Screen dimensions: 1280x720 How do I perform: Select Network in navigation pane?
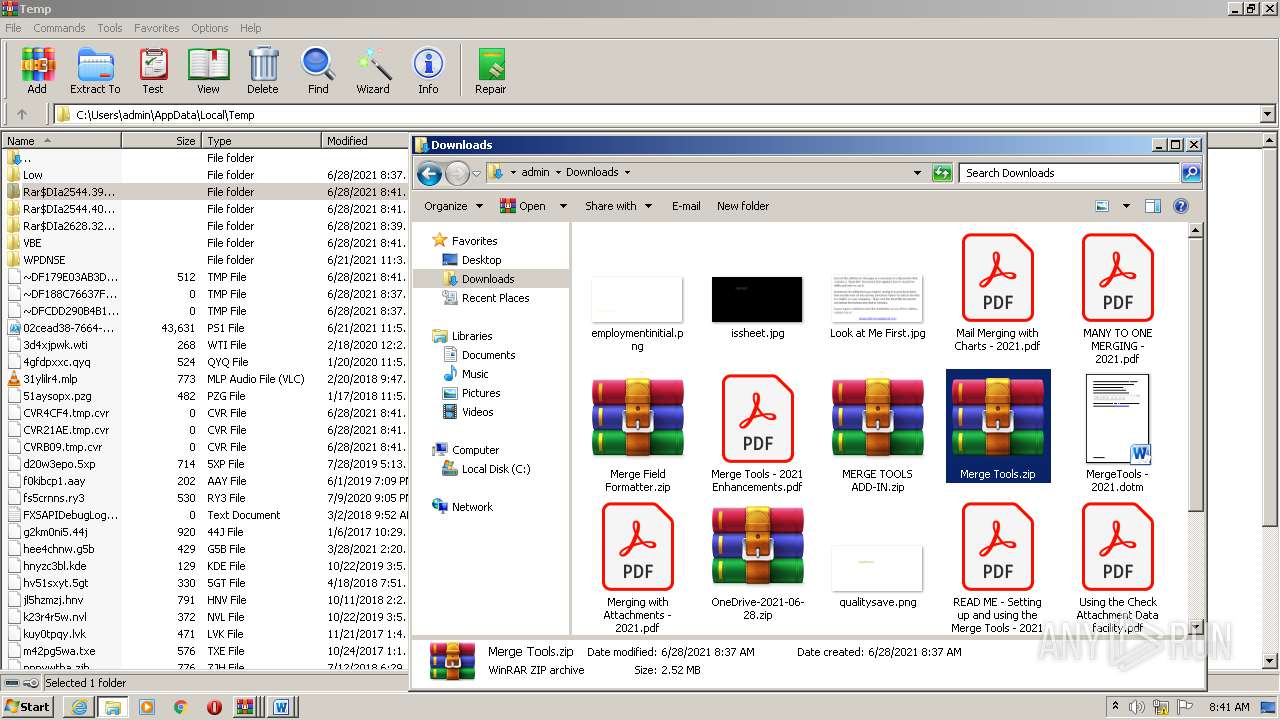pos(472,507)
